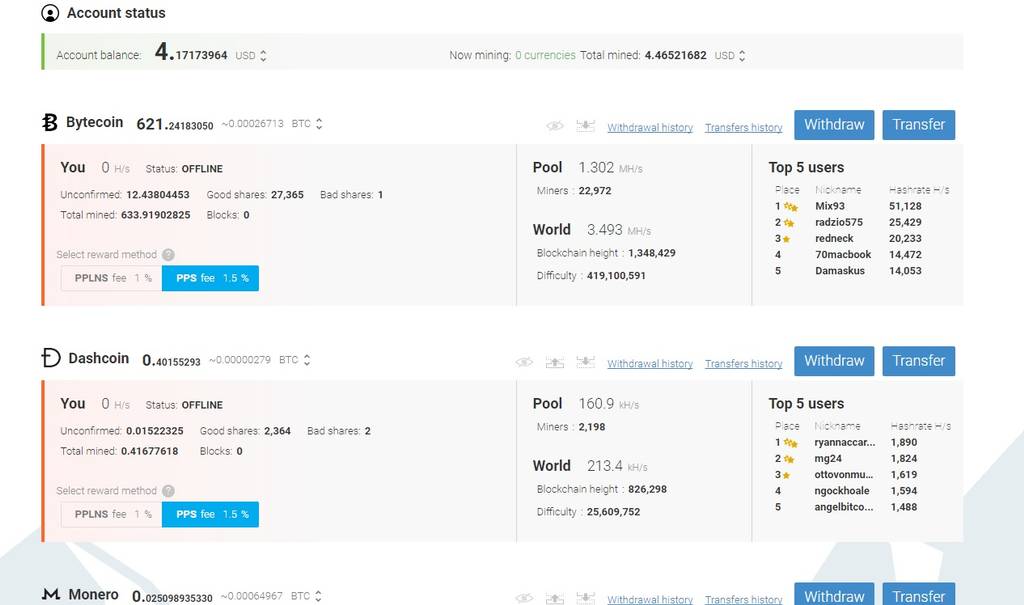The height and width of the screenshot is (605, 1024).
Task: Click third-place star icon beside redneck
Action: (786, 239)
